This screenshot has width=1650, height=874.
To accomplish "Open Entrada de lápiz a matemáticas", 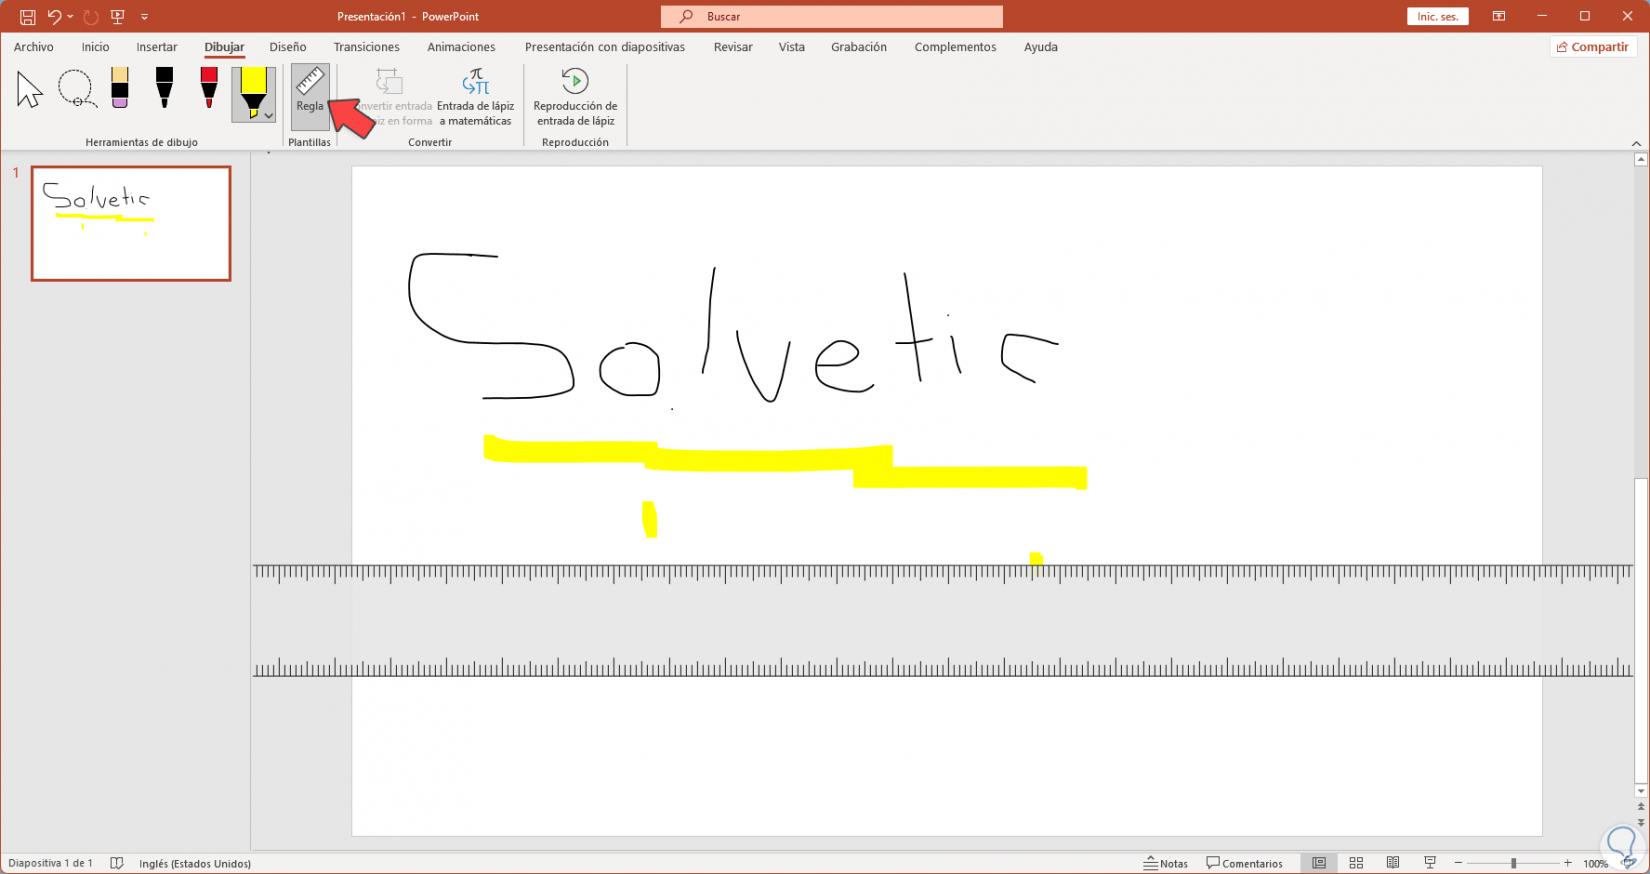I will click(x=476, y=97).
